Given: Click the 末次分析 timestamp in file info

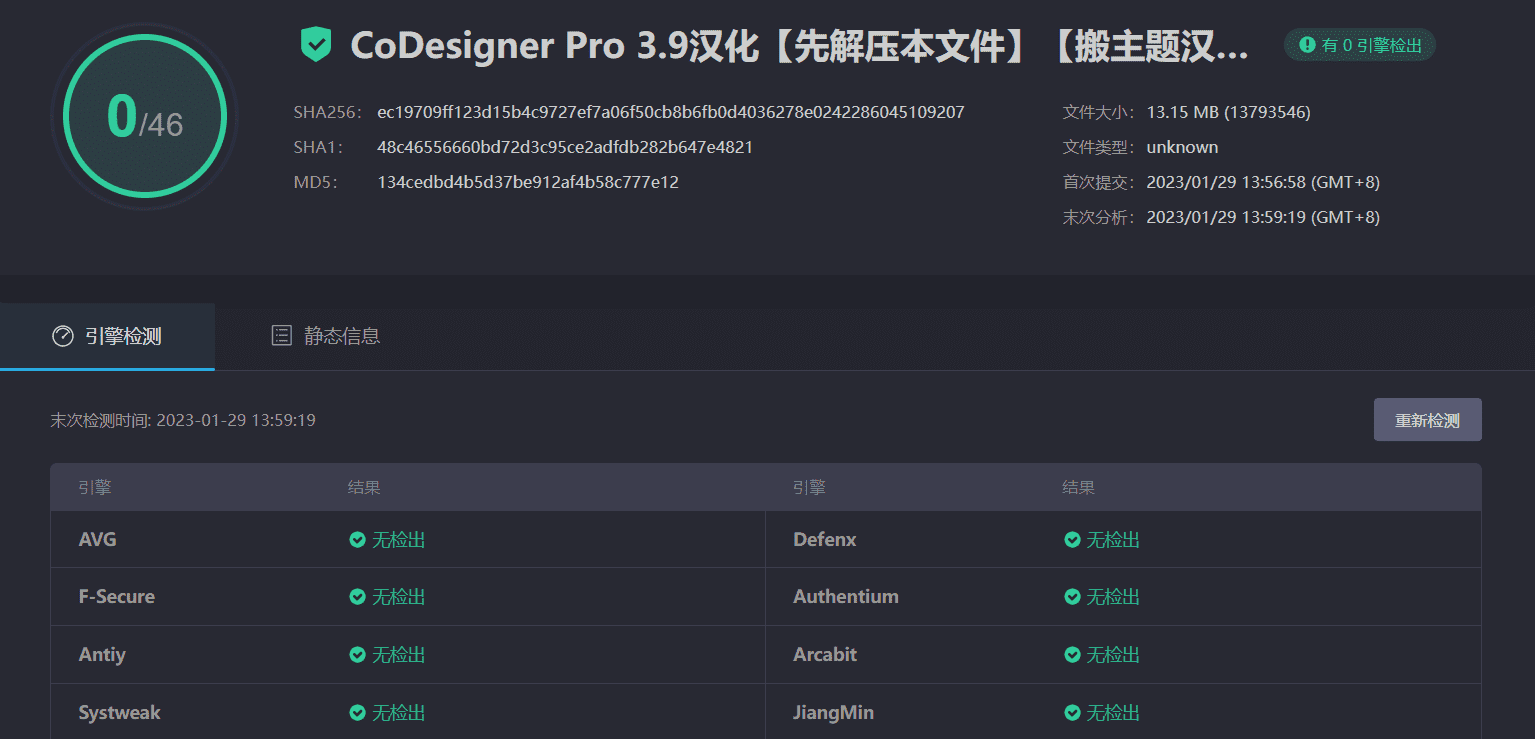Looking at the screenshot, I should tap(1263, 217).
